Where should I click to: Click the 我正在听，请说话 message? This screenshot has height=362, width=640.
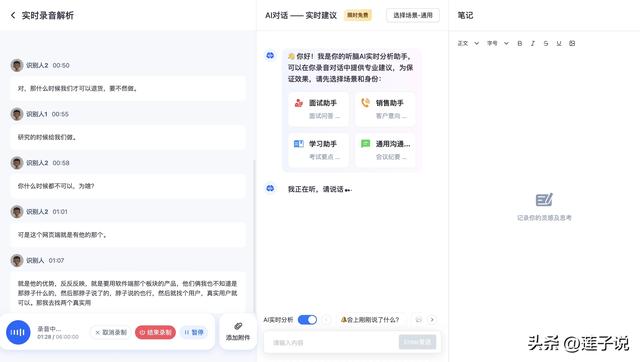click(x=320, y=189)
